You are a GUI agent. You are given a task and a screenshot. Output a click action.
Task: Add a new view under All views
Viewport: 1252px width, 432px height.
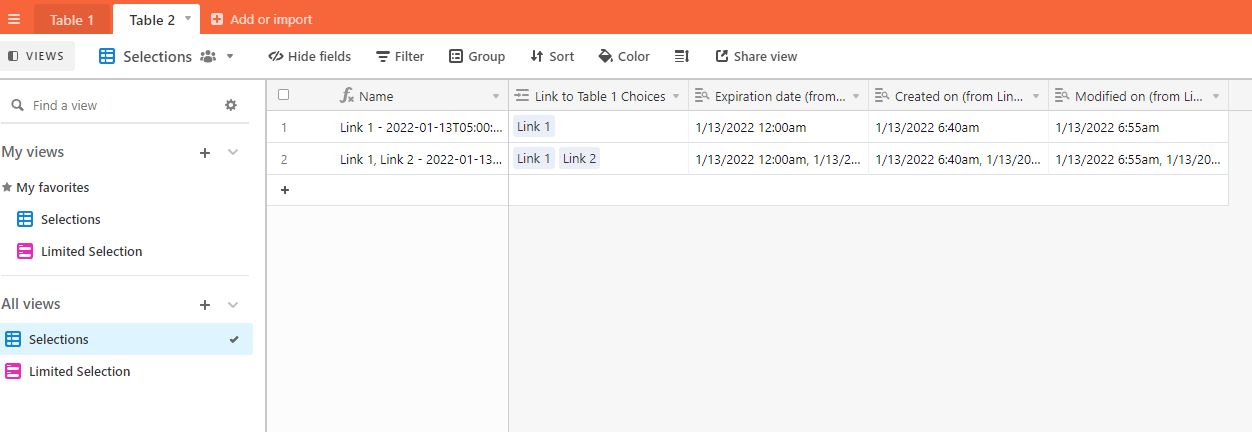205,304
